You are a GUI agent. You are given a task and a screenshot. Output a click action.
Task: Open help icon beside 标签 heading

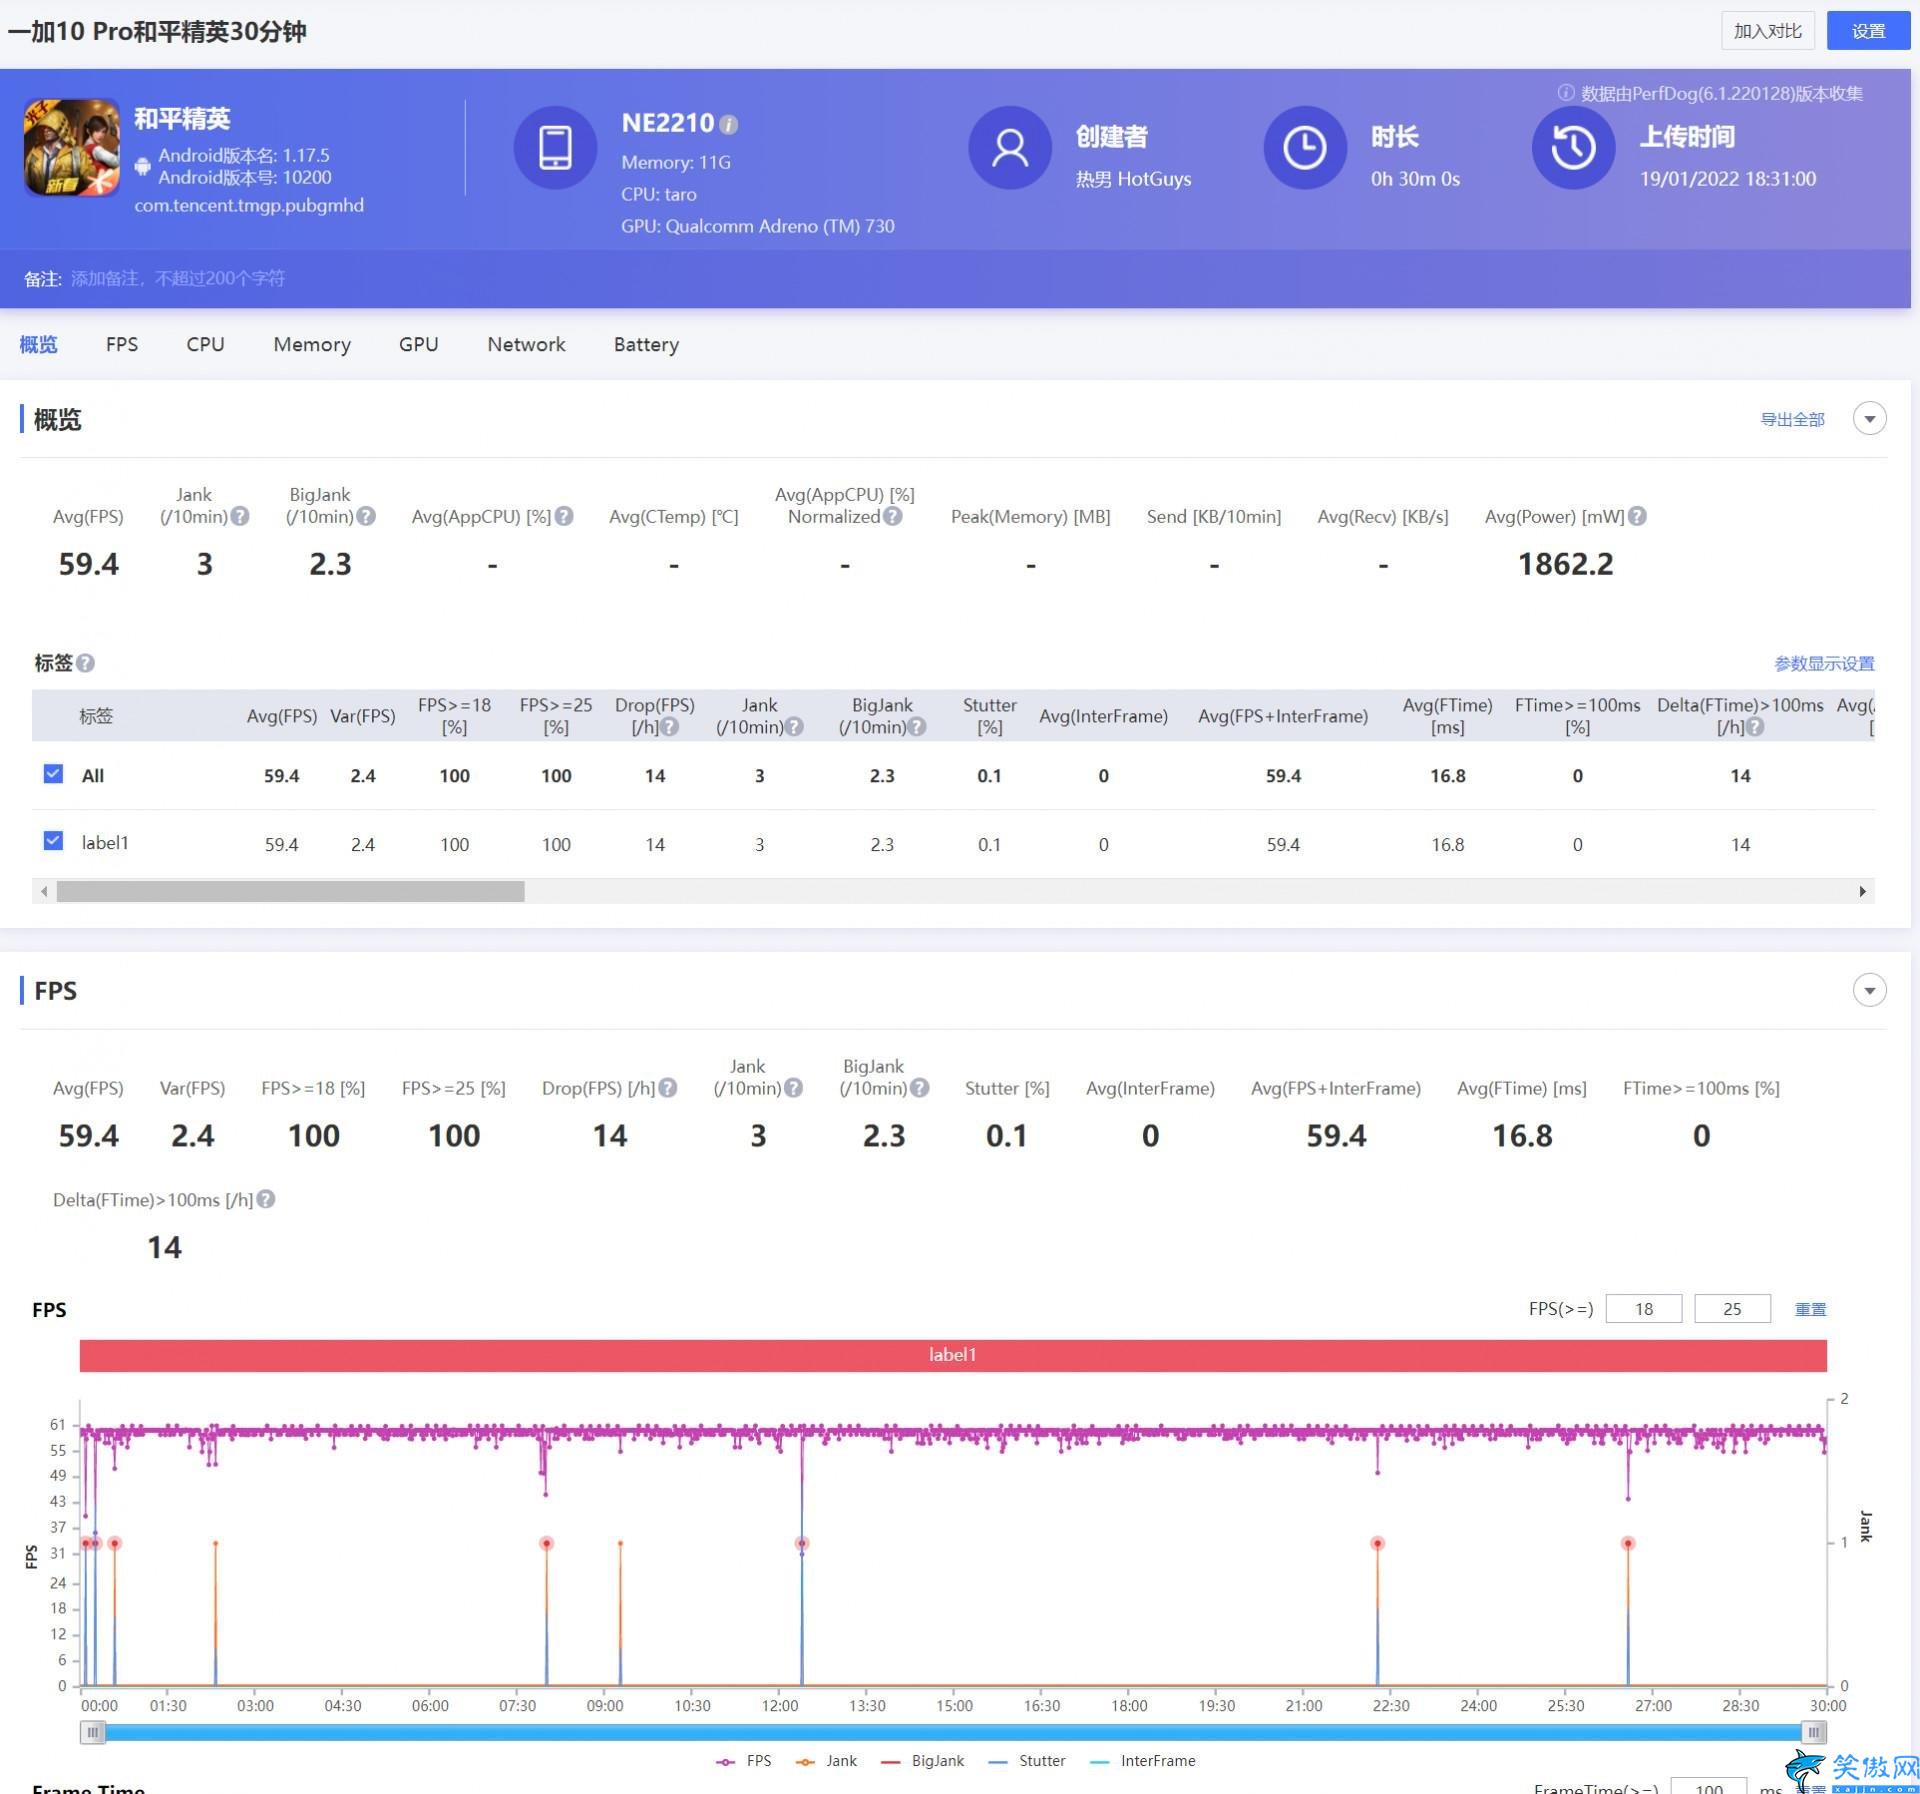click(x=86, y=663)
